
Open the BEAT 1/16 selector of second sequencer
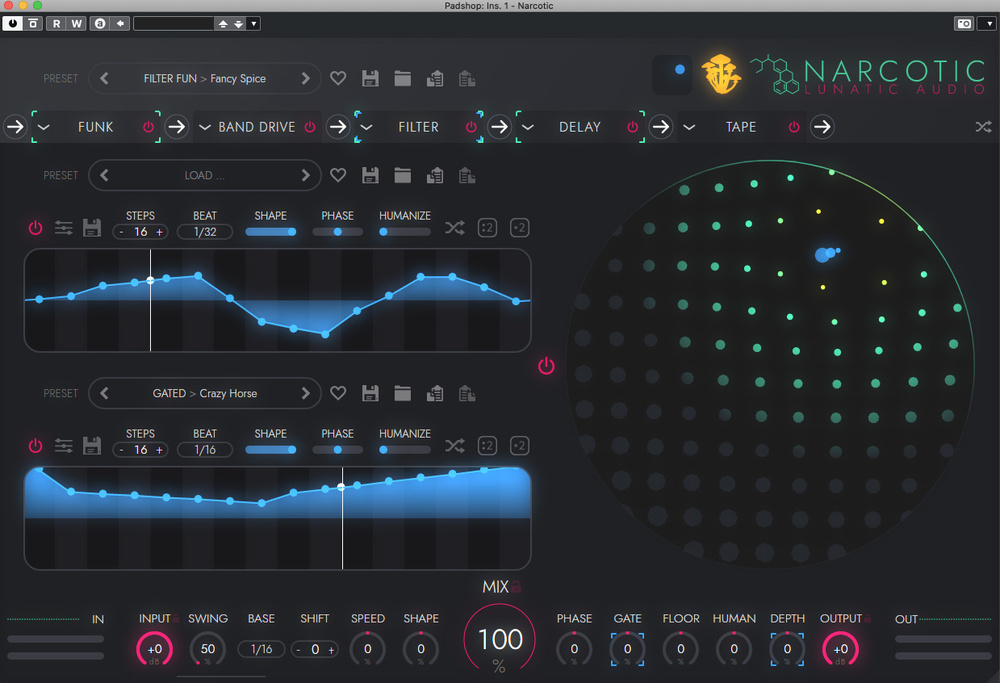pos(205,450)
